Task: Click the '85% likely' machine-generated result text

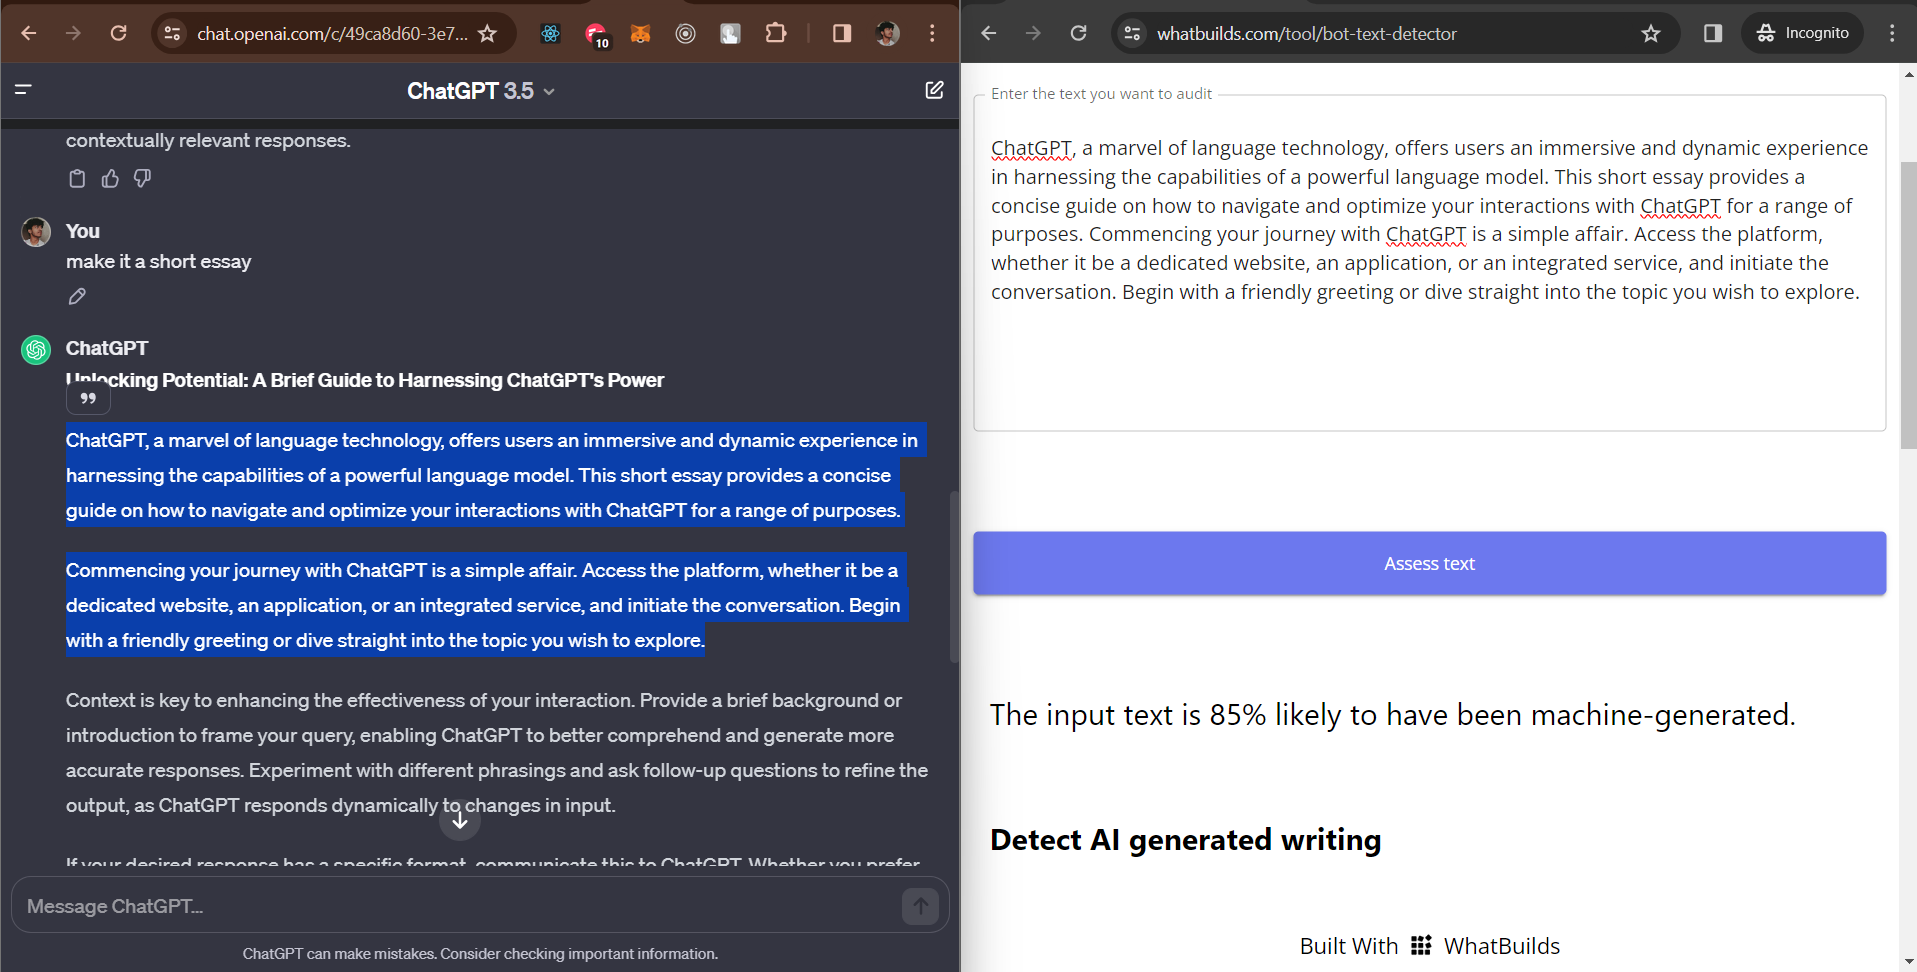Action: (x=1392, y=715)
